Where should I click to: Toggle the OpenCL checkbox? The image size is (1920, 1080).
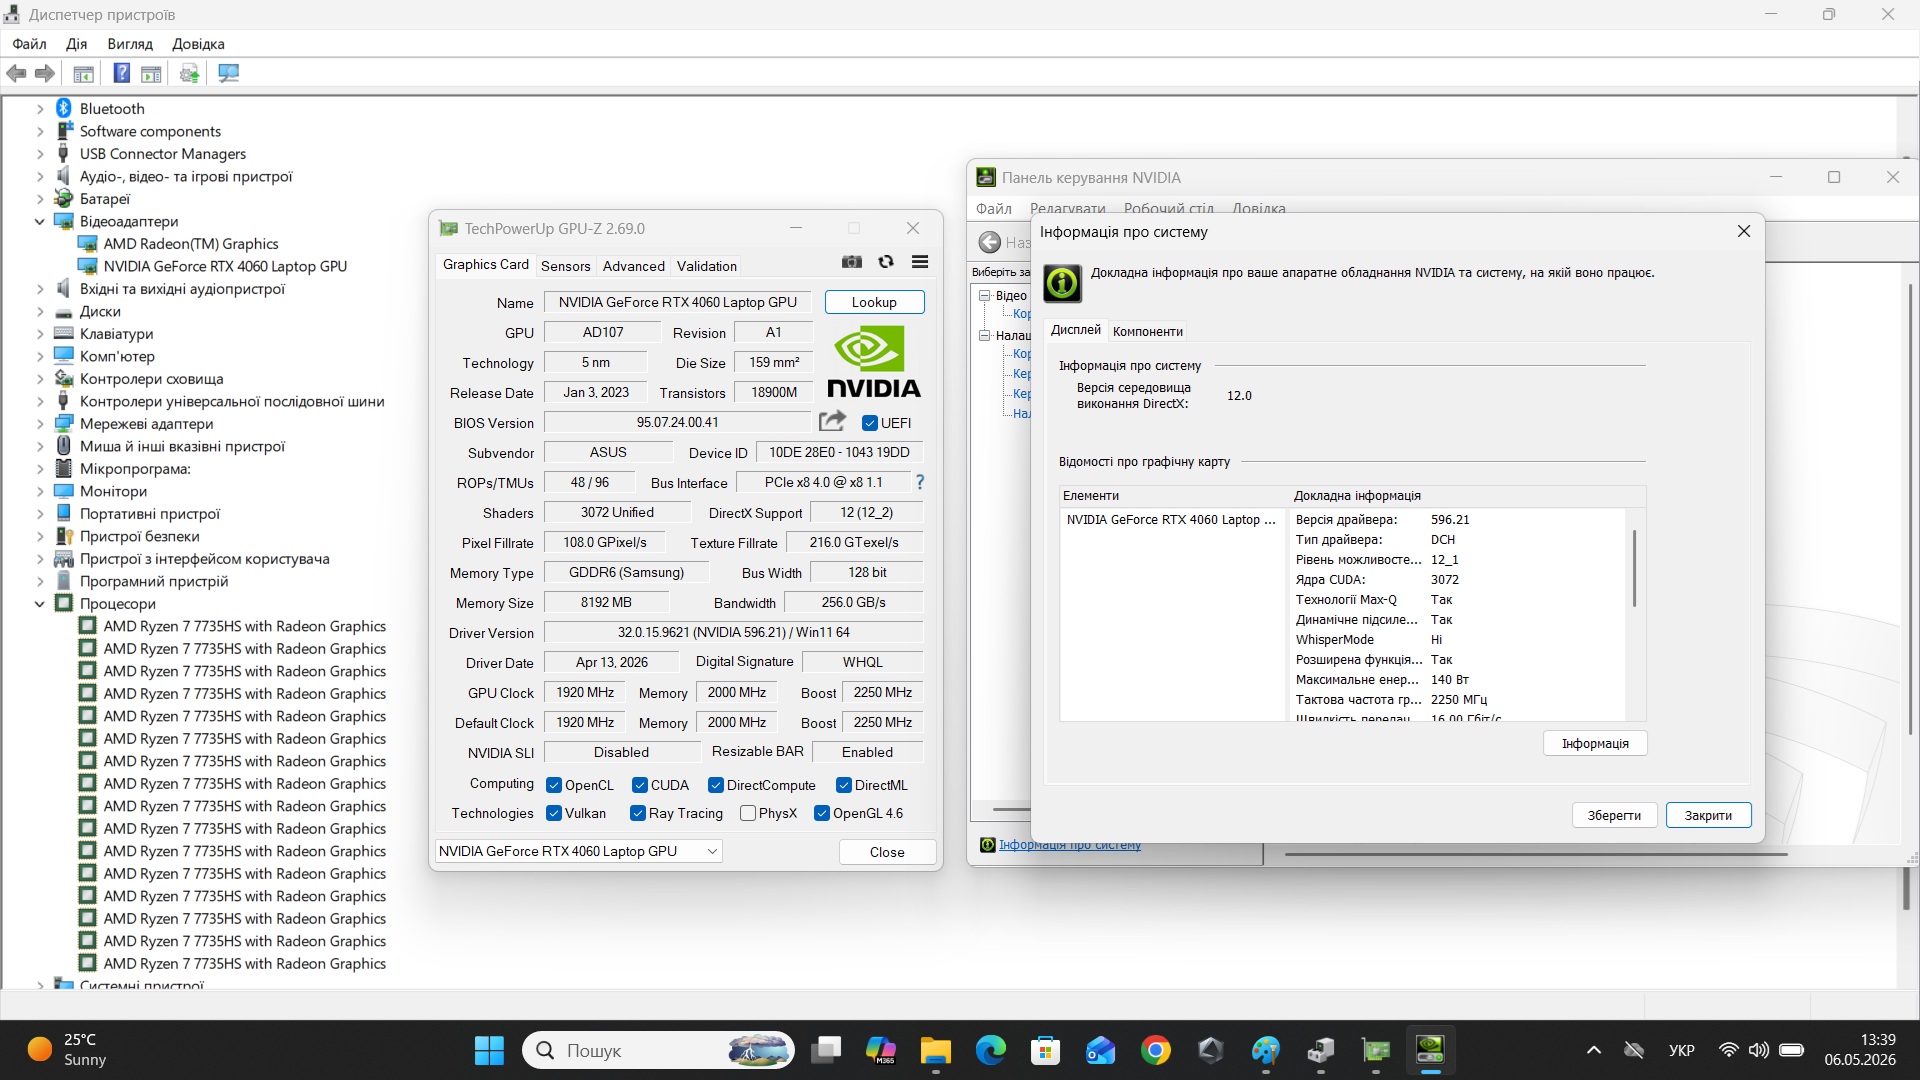pyautogui.click(x=554, y=785)
